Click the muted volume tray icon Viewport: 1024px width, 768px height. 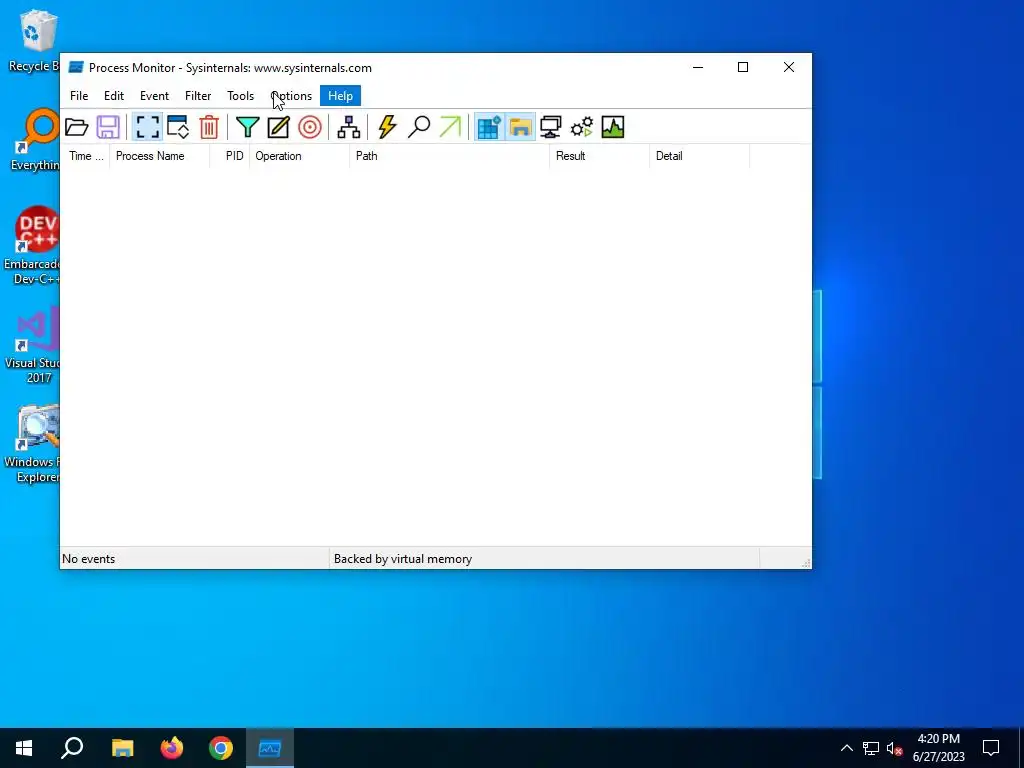(894, 748)
